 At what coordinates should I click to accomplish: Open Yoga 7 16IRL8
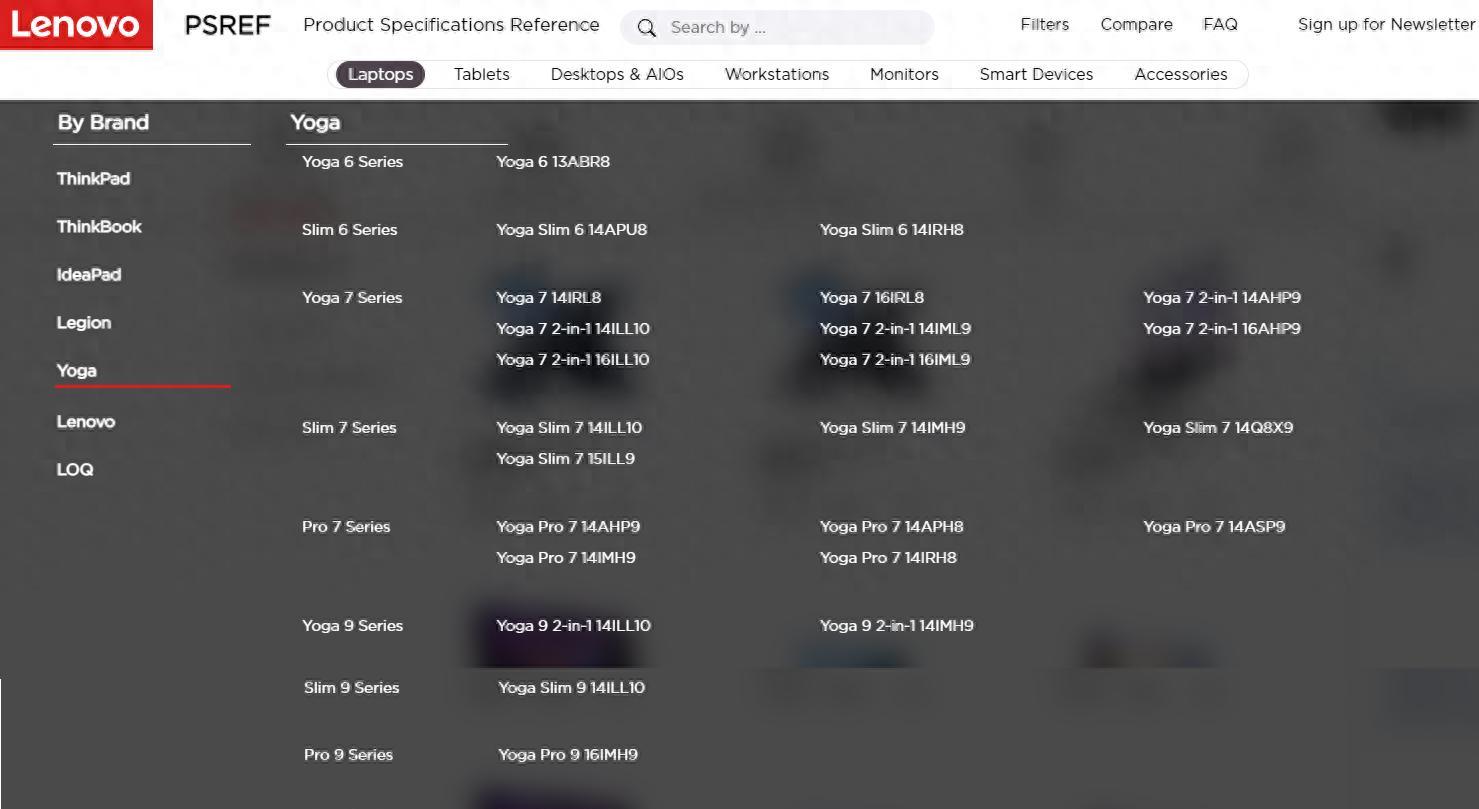[x=872, y=297]
